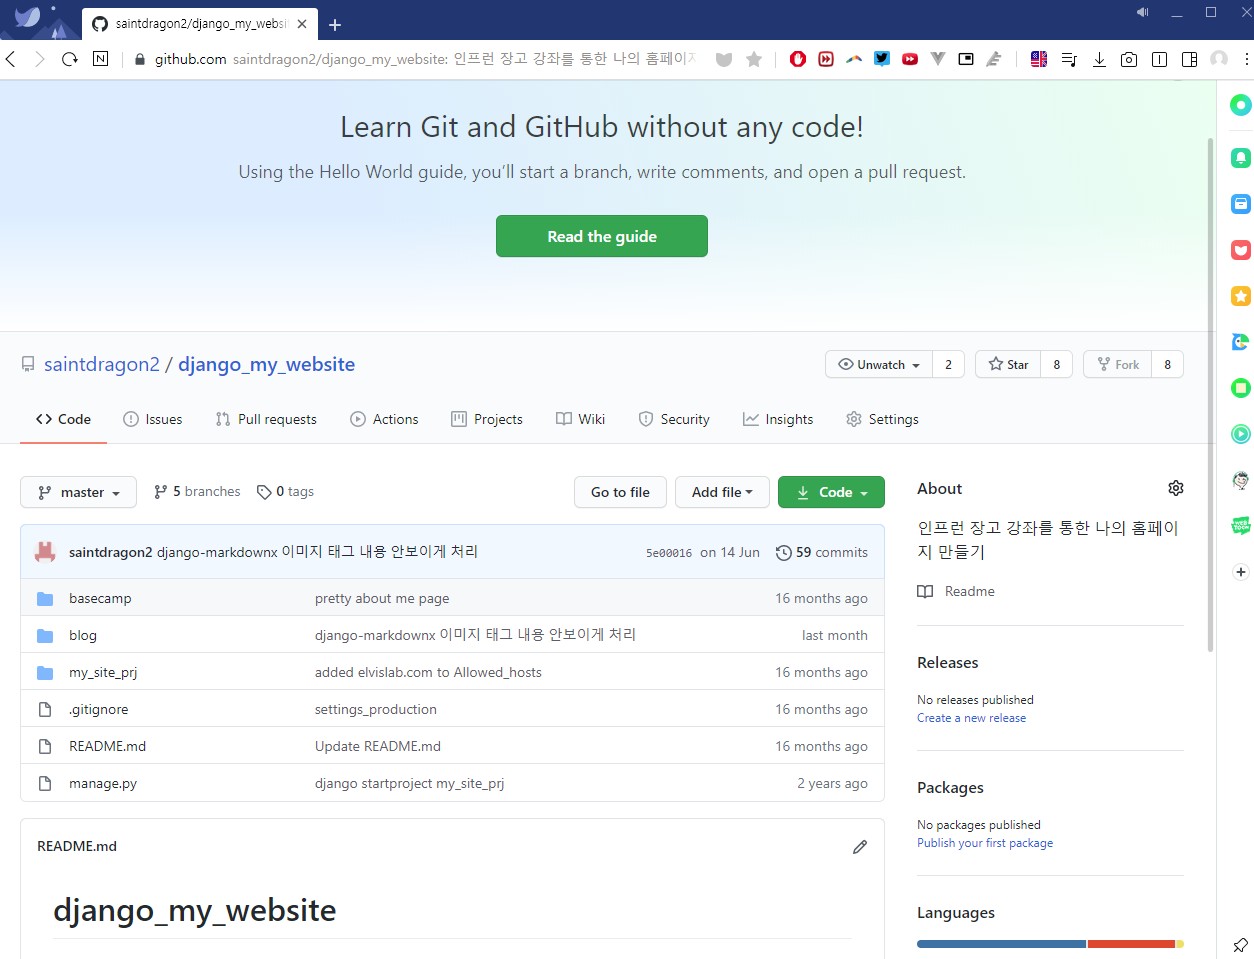Open the Pull requests tab
1254x959 pixels.
pos(266,419)
